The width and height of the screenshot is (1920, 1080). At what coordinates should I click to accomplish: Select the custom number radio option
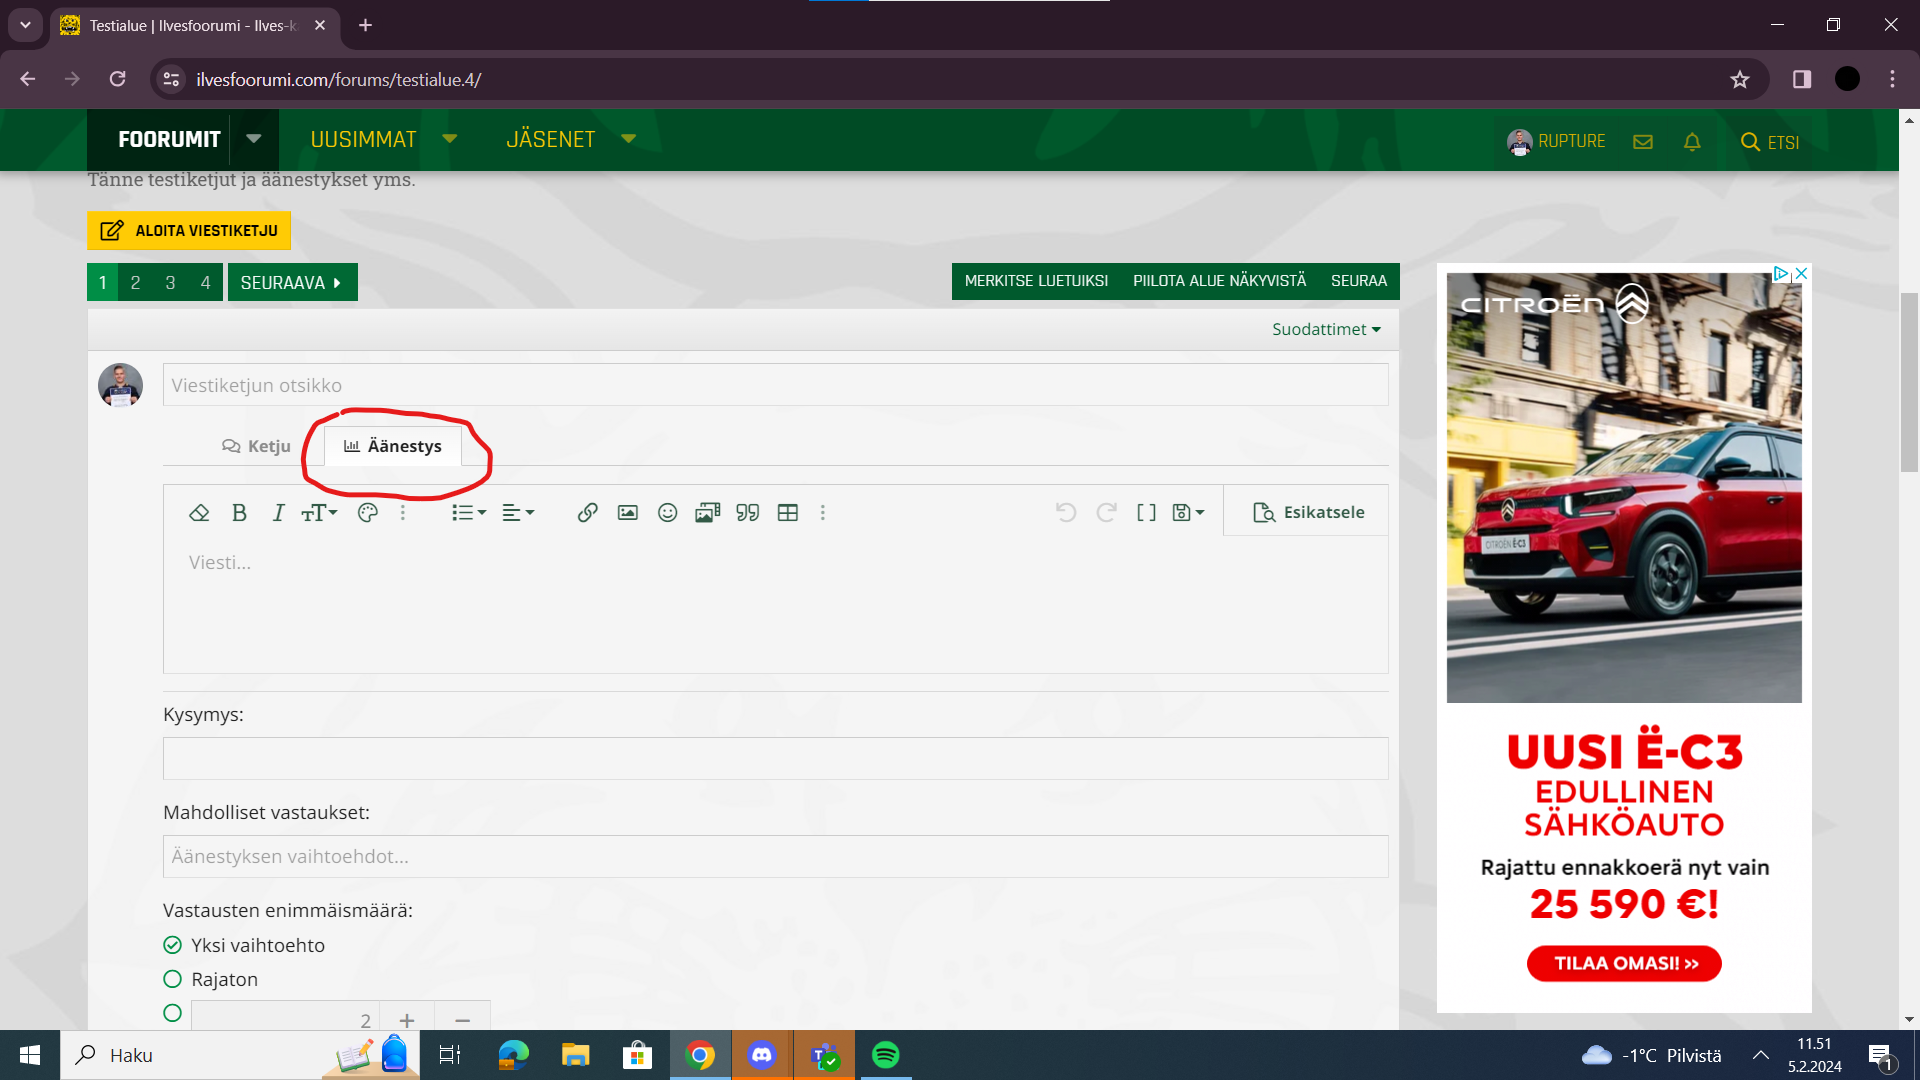click(x=173, y=1013)
